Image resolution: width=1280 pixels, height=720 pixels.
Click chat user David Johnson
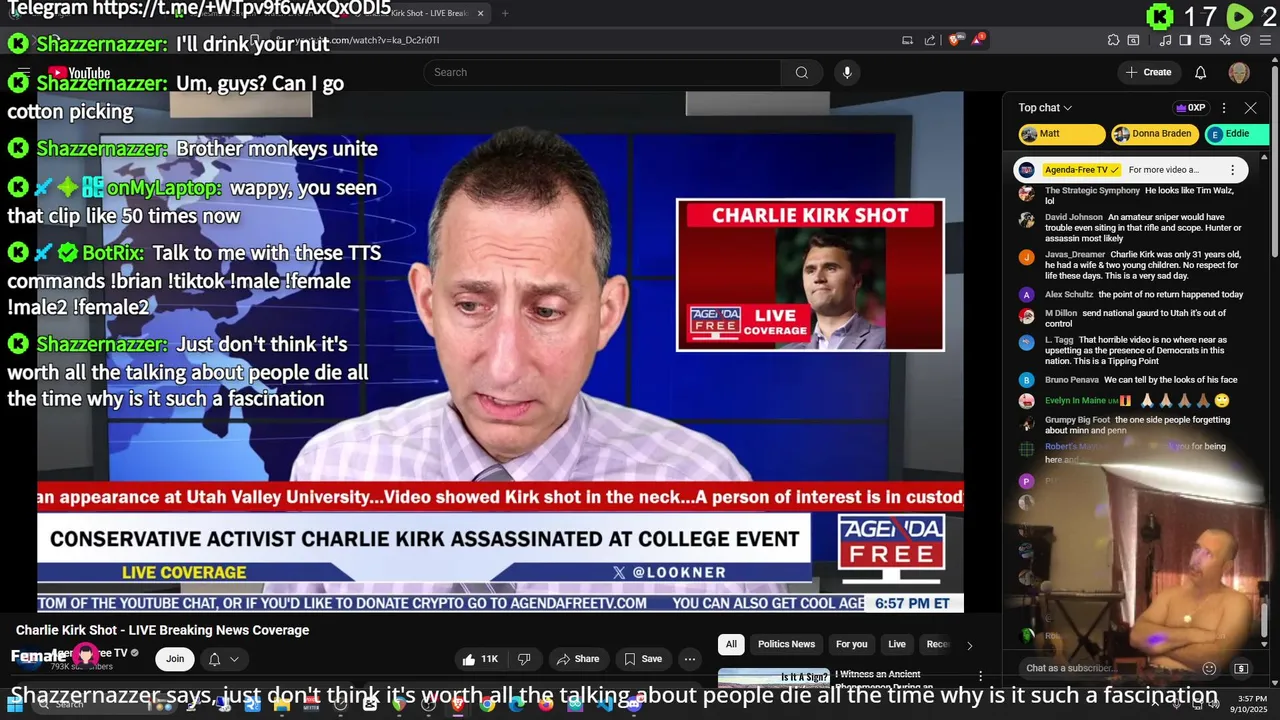tap(1073, 217)
